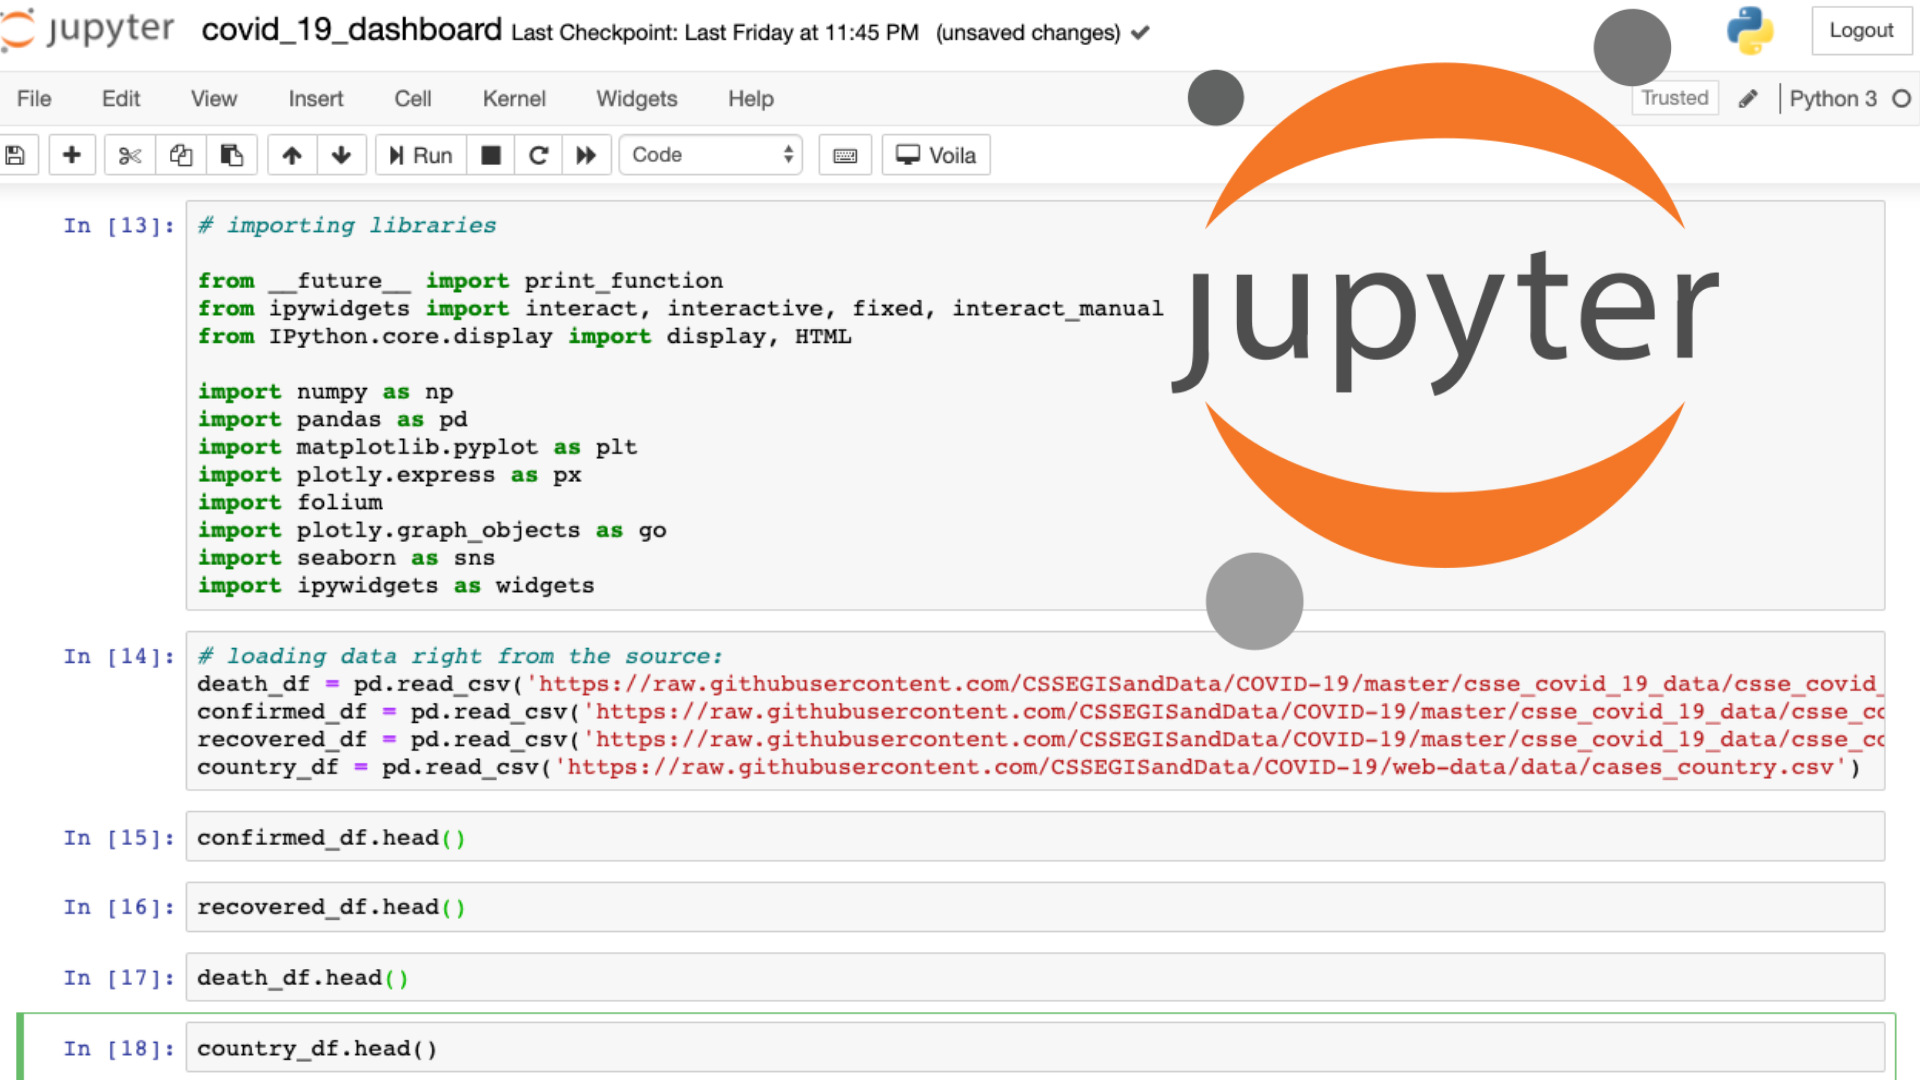Open the Cell type dropdown
Image resolution: width=1920 pixels, height=1080 pixels.
[709, 156]
